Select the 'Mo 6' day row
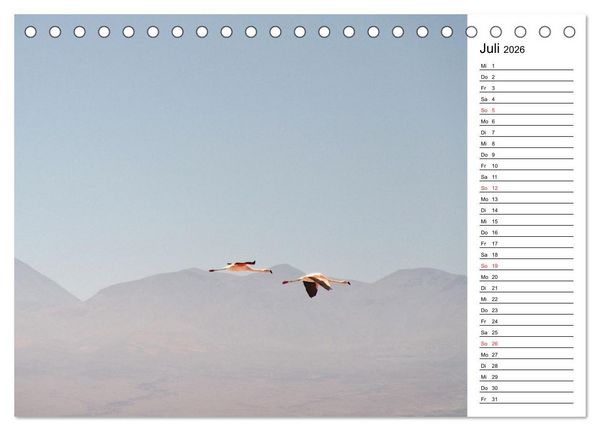This screenshot has width=600, height=431. click(527, 121)
